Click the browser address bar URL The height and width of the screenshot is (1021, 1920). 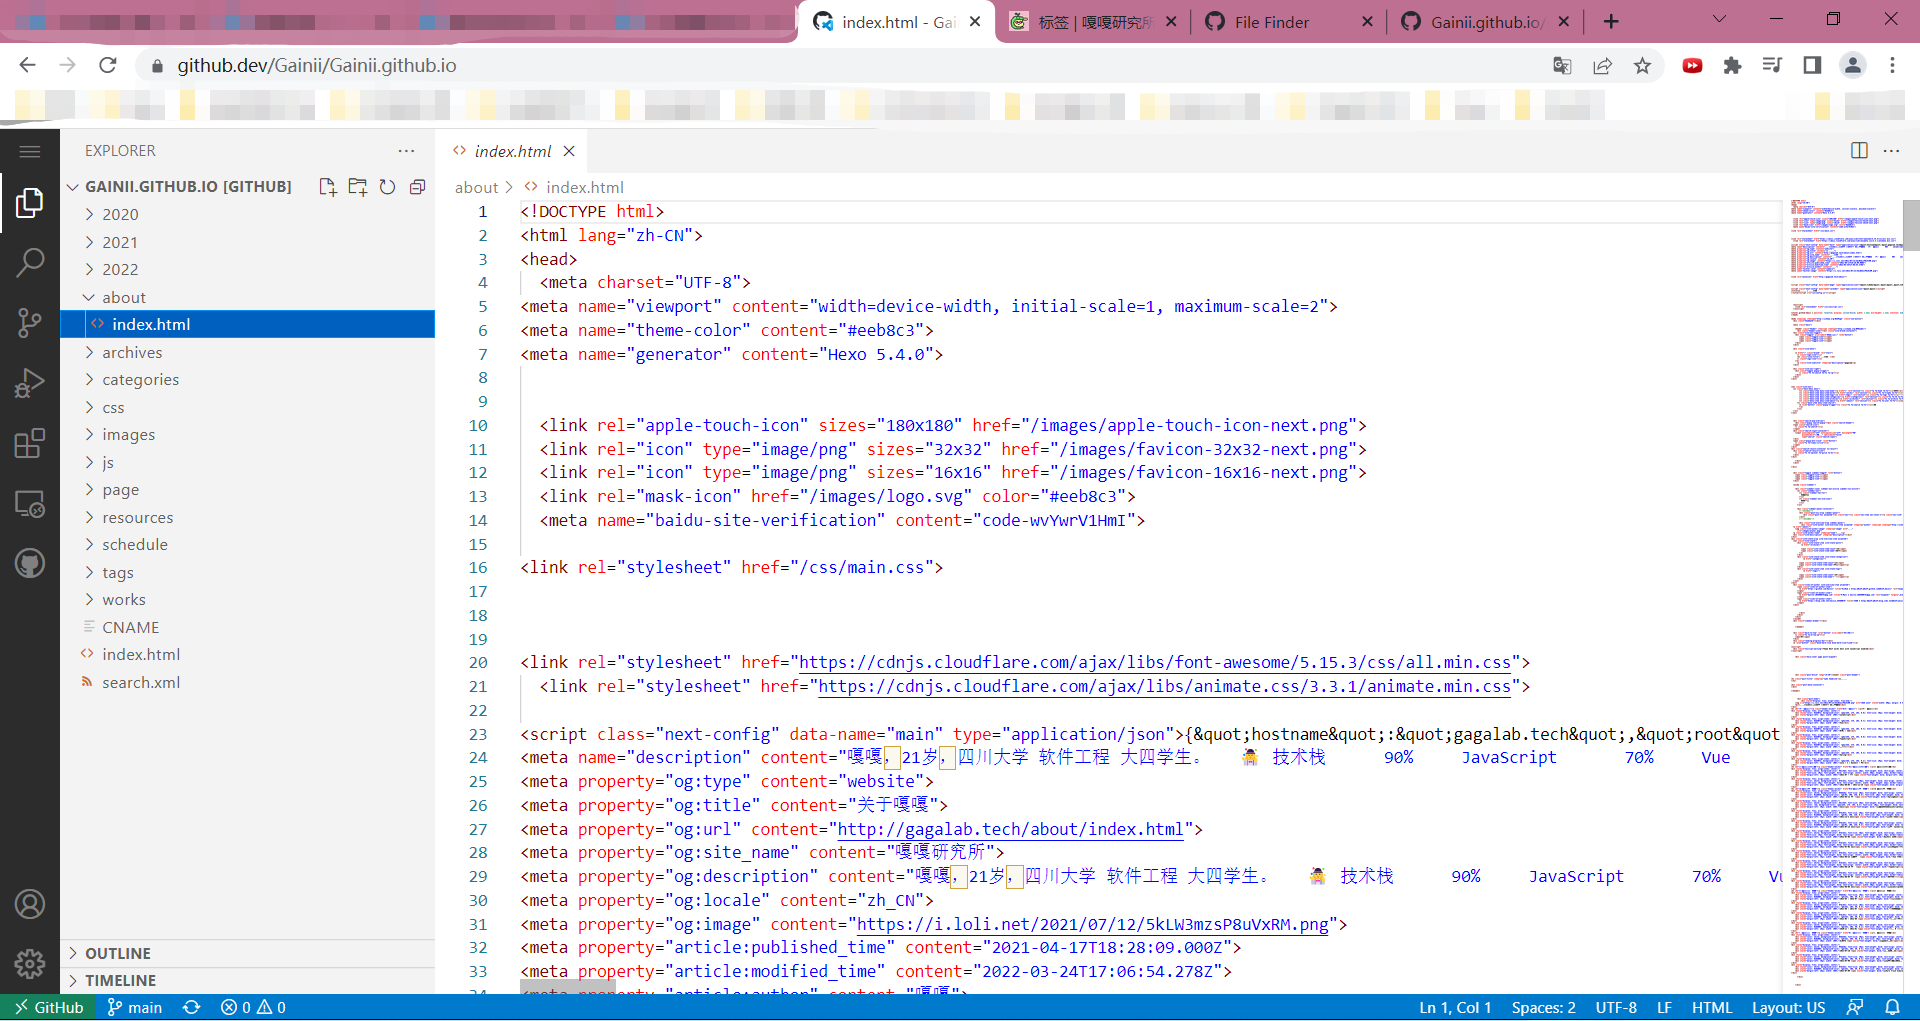pos(317,65)
